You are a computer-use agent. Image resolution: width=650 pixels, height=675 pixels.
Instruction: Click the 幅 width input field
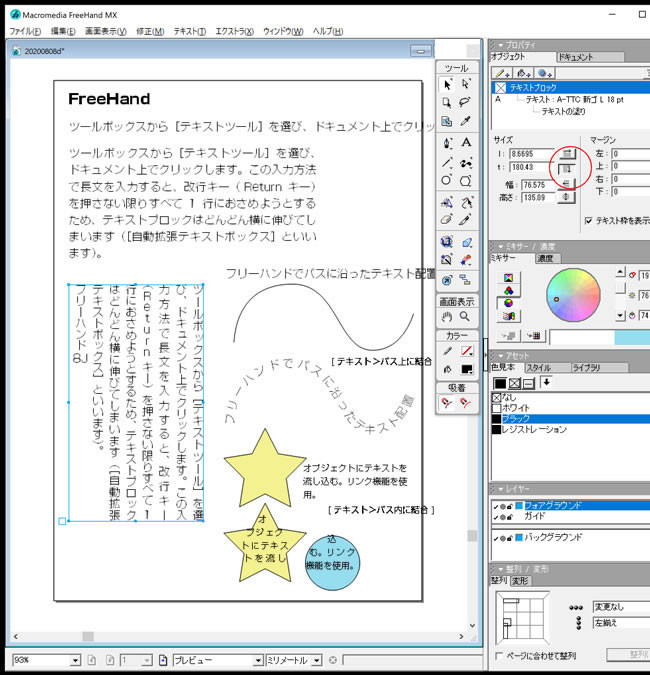[539, 185]
